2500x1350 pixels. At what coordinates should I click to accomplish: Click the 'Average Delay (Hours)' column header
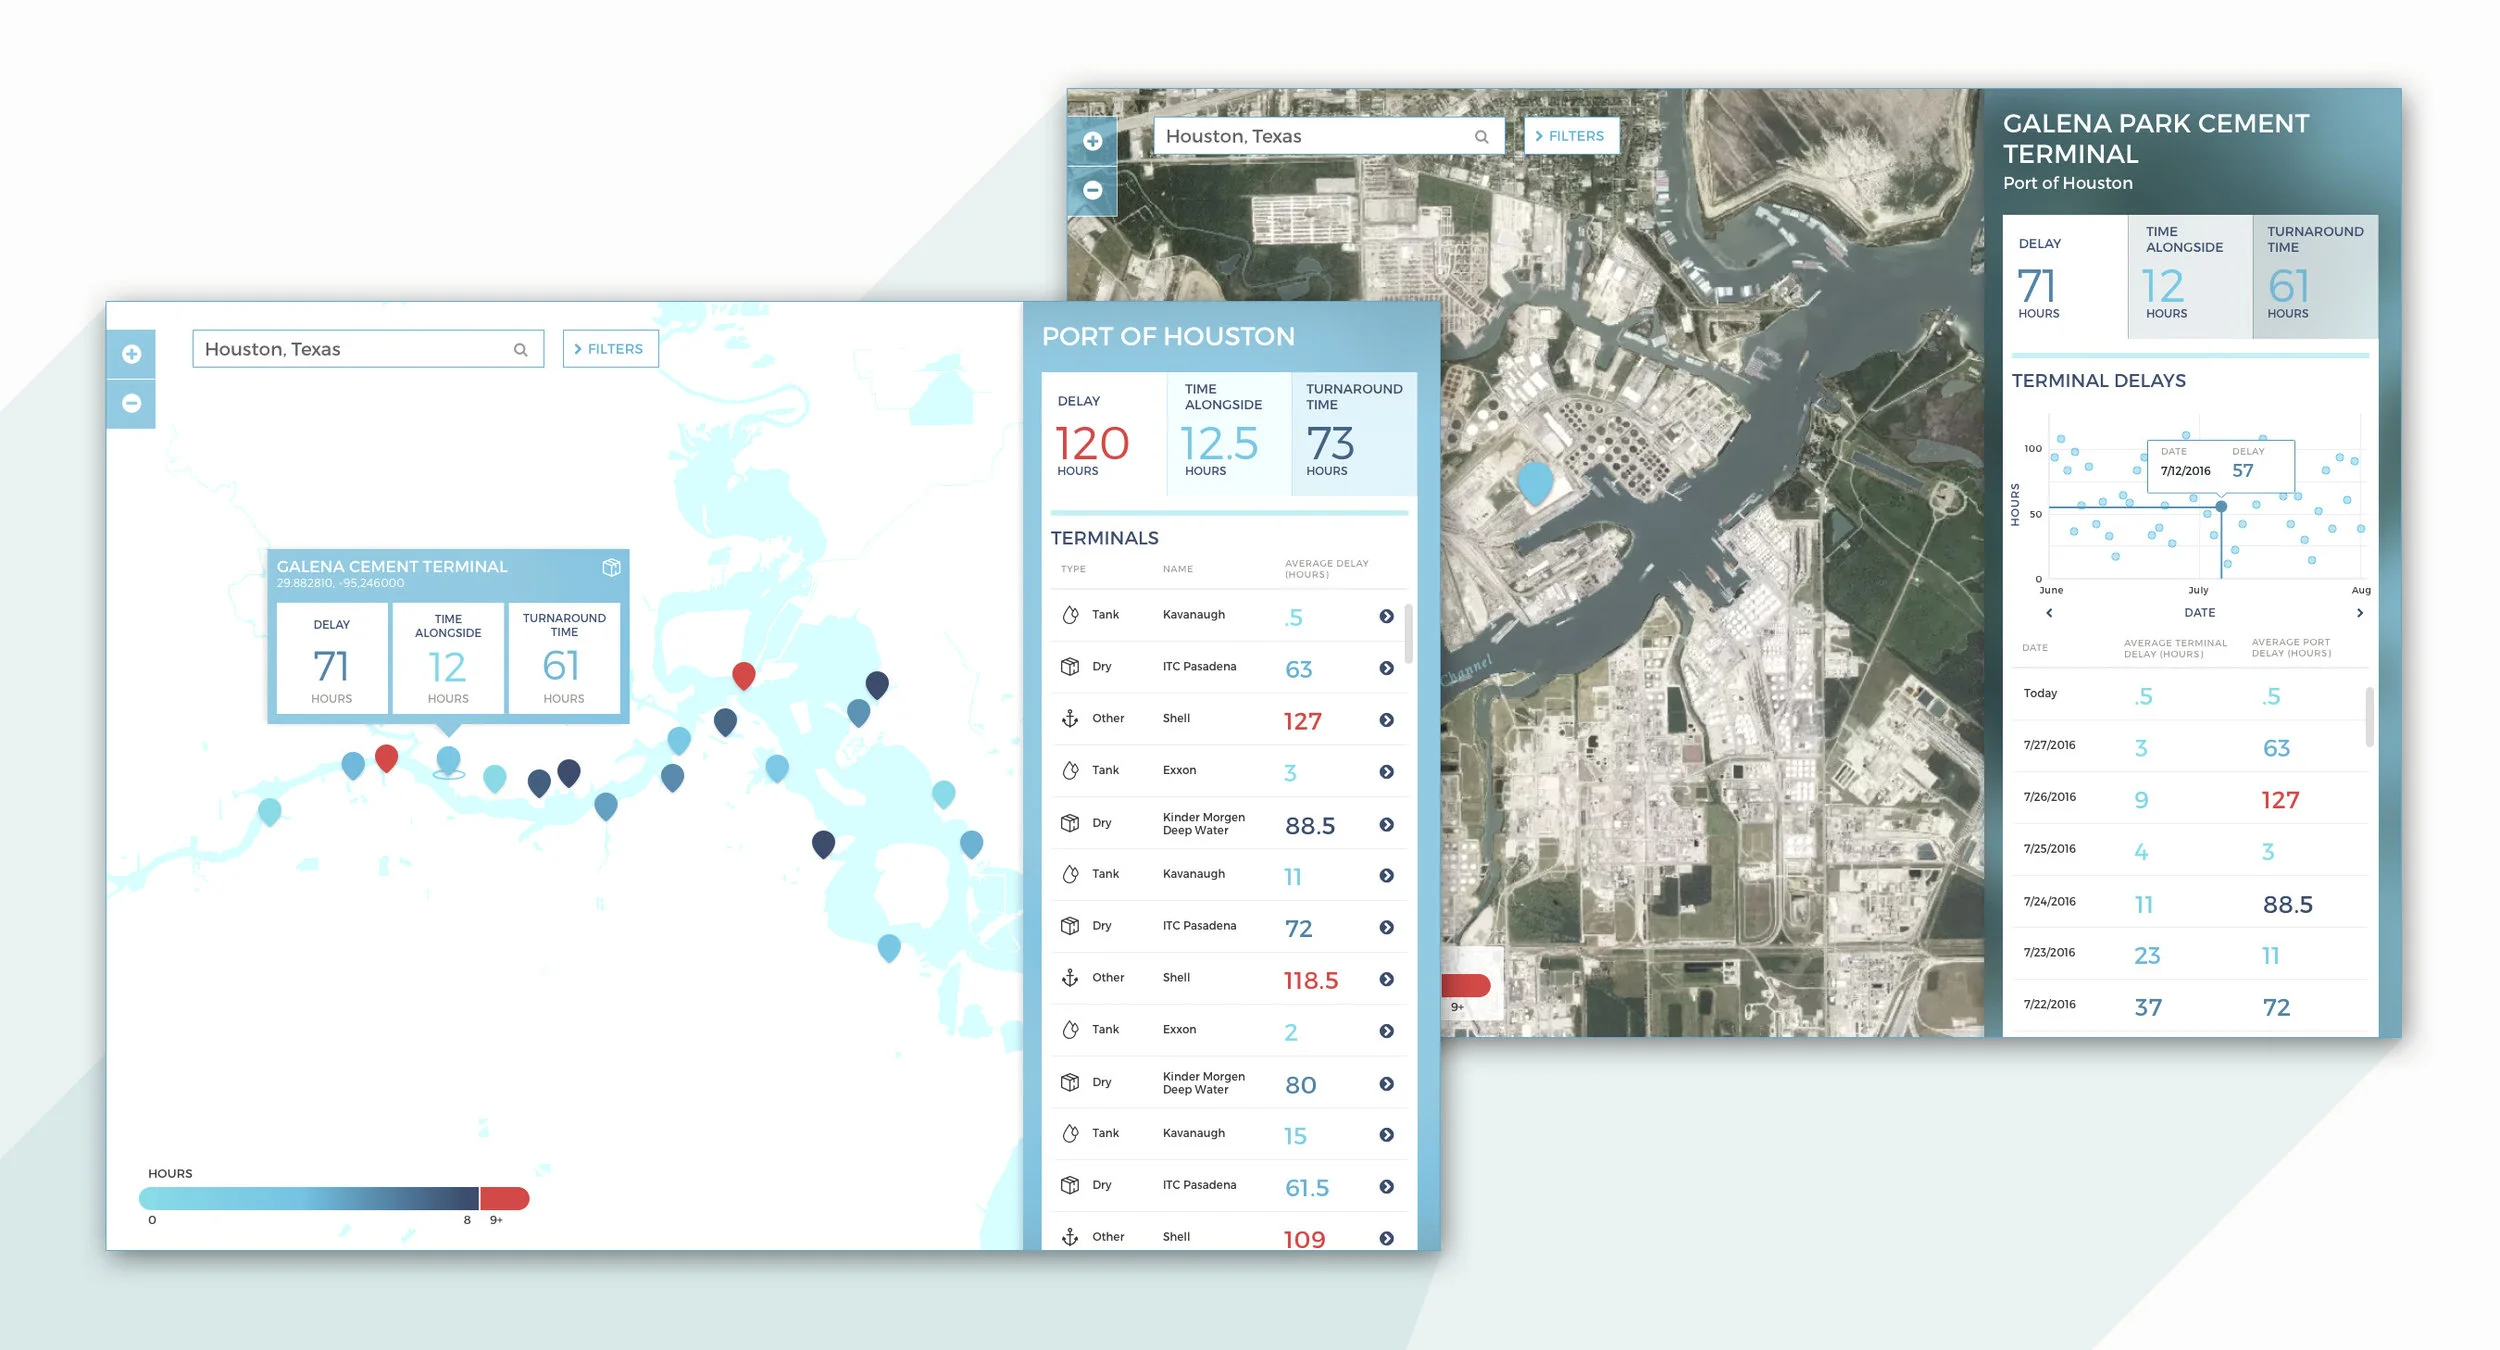pos(1326,569)
